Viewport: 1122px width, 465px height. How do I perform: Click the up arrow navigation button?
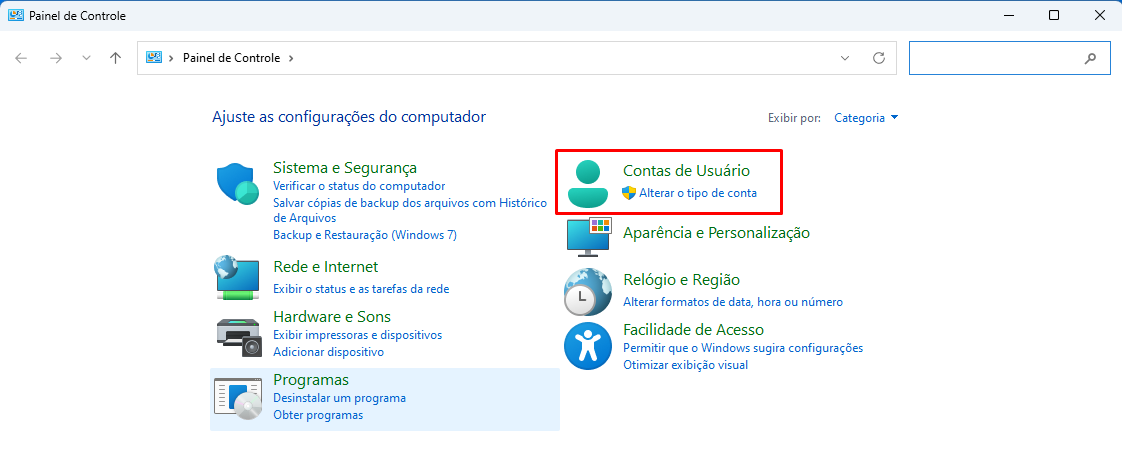(116, 58)
